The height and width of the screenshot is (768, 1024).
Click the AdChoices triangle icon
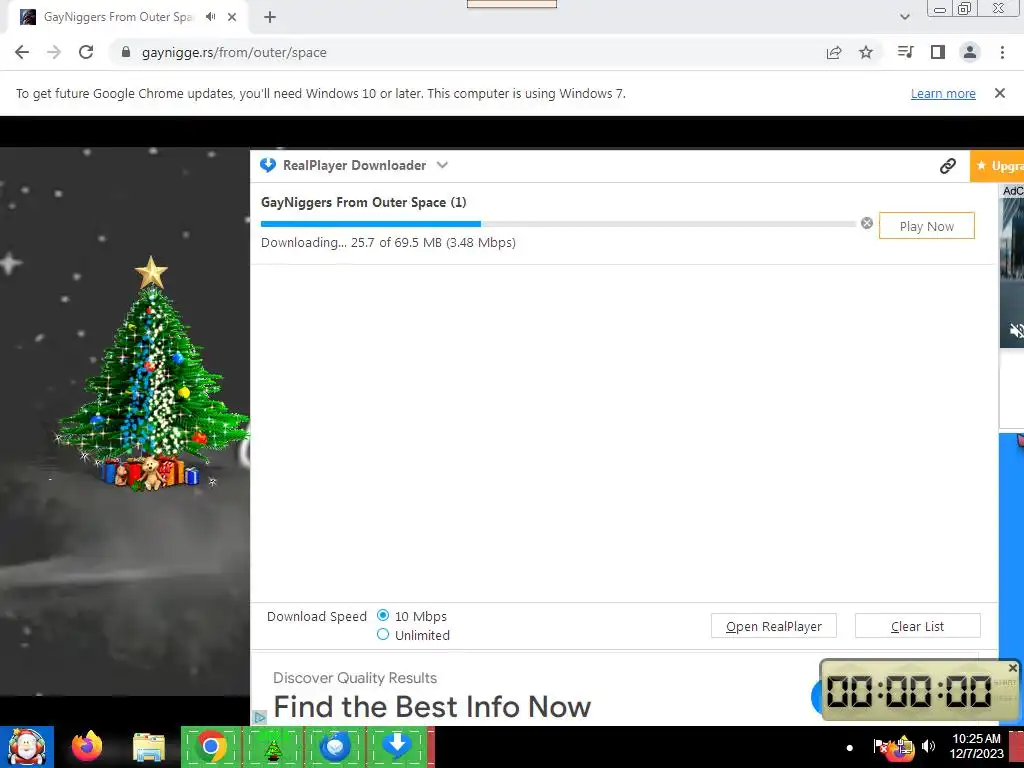(259, 717)
